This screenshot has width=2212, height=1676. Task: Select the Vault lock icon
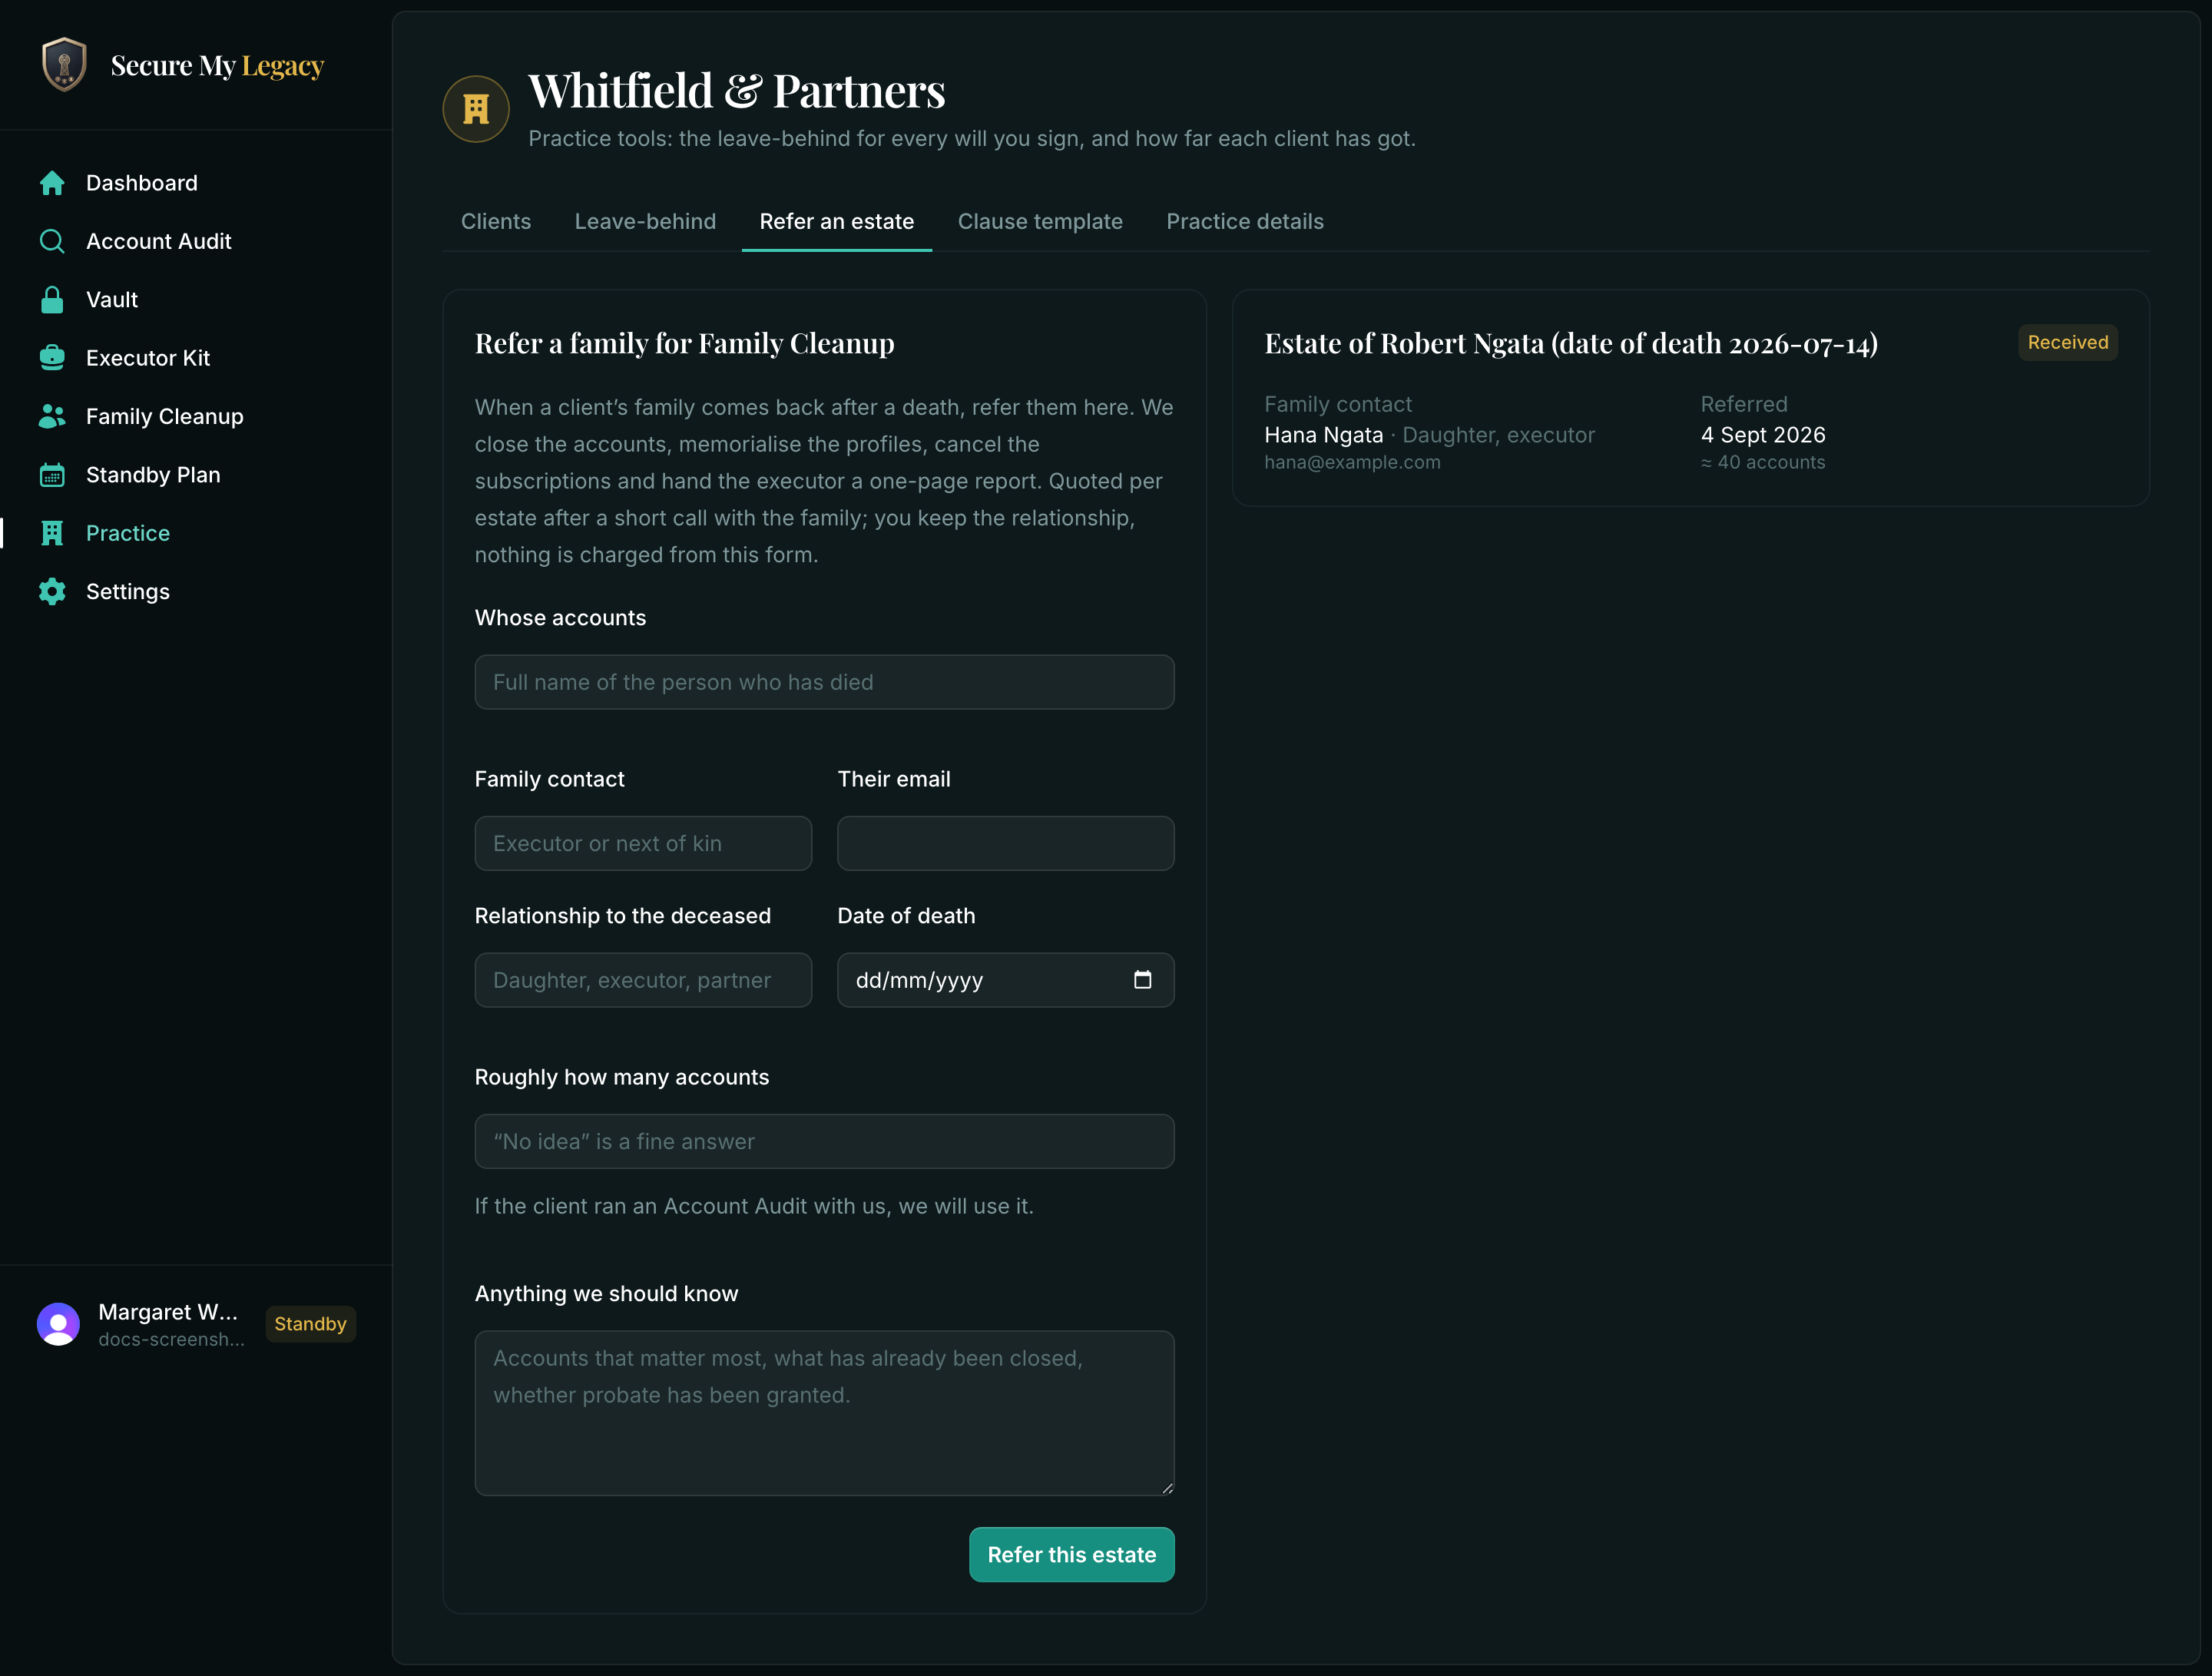(x=52, y=300)
